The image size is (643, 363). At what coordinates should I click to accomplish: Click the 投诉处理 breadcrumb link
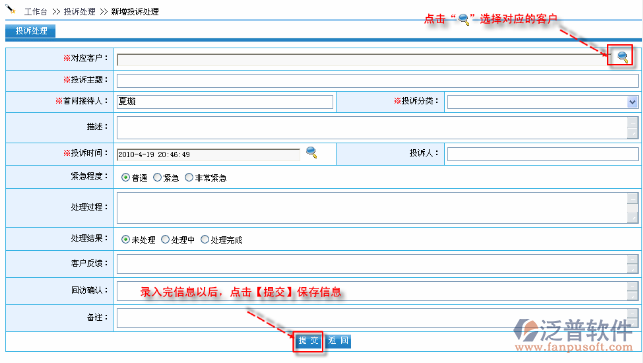[80, 11]
